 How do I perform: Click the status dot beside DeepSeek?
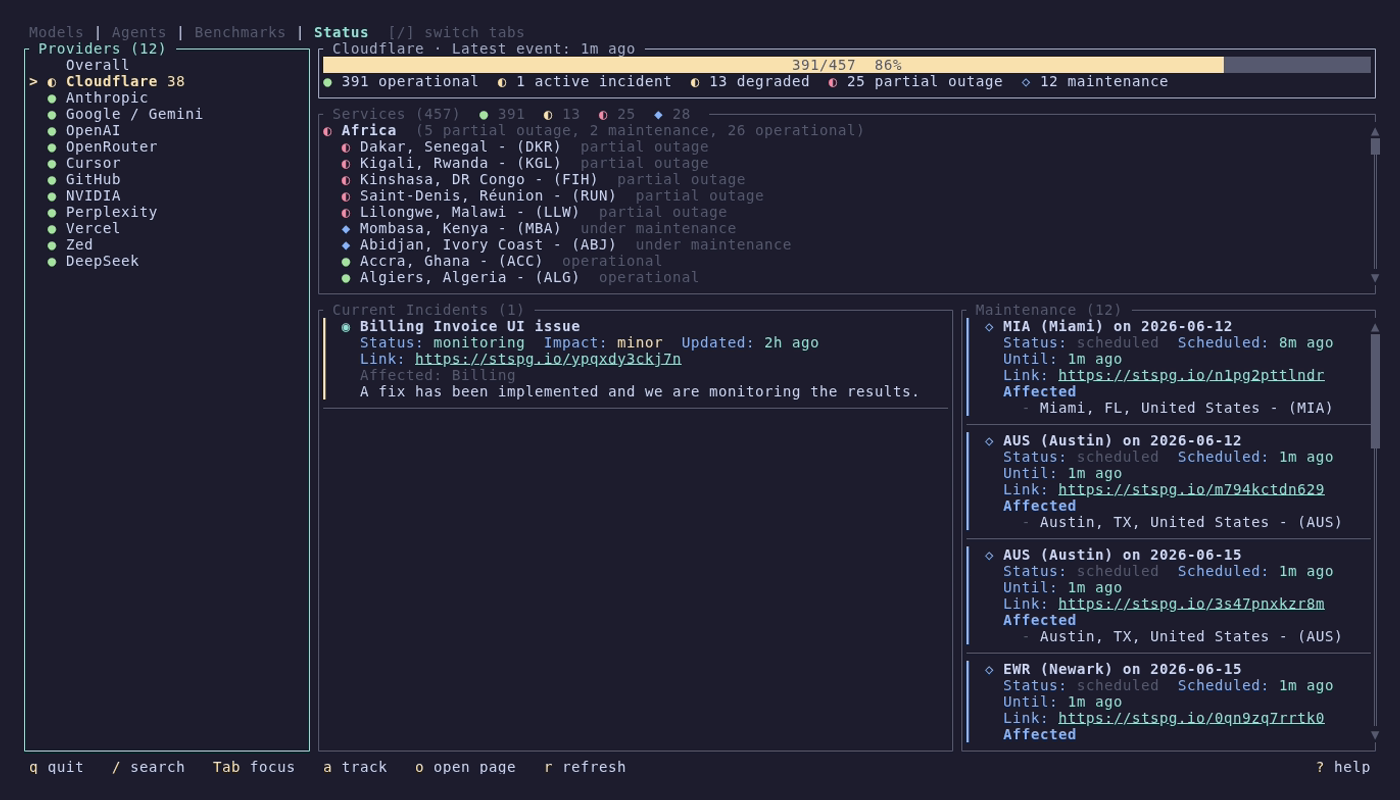pyautogui.click(x=52, y=261)
